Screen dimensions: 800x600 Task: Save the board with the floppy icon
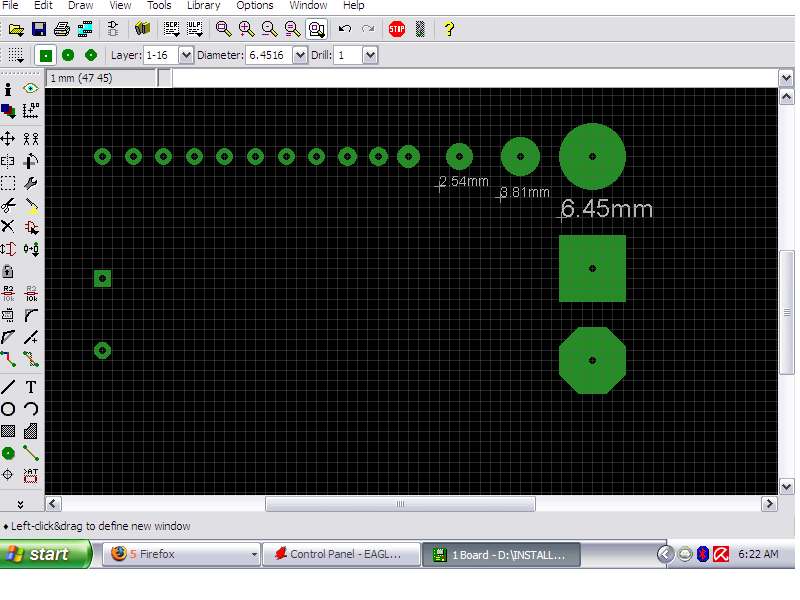click(x=39, y=29)
